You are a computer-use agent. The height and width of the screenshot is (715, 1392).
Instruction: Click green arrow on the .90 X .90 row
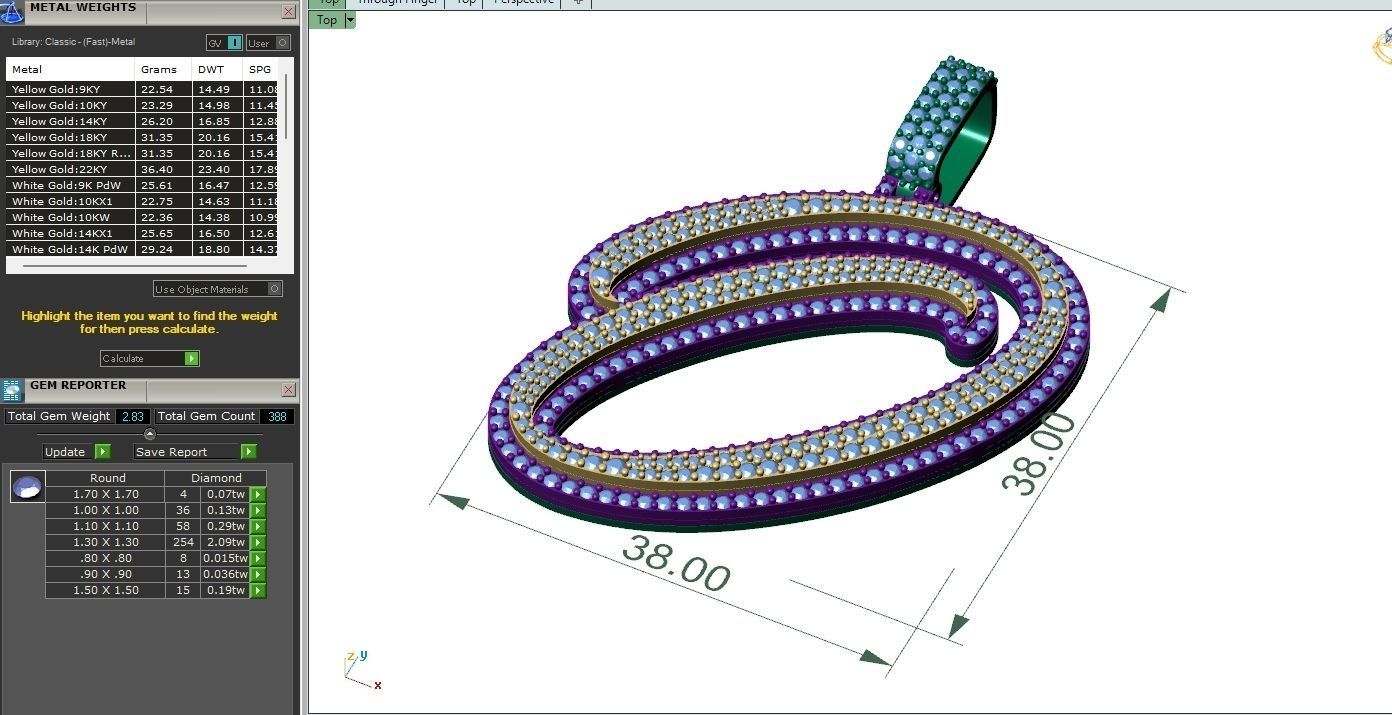(x=258, y=574)
